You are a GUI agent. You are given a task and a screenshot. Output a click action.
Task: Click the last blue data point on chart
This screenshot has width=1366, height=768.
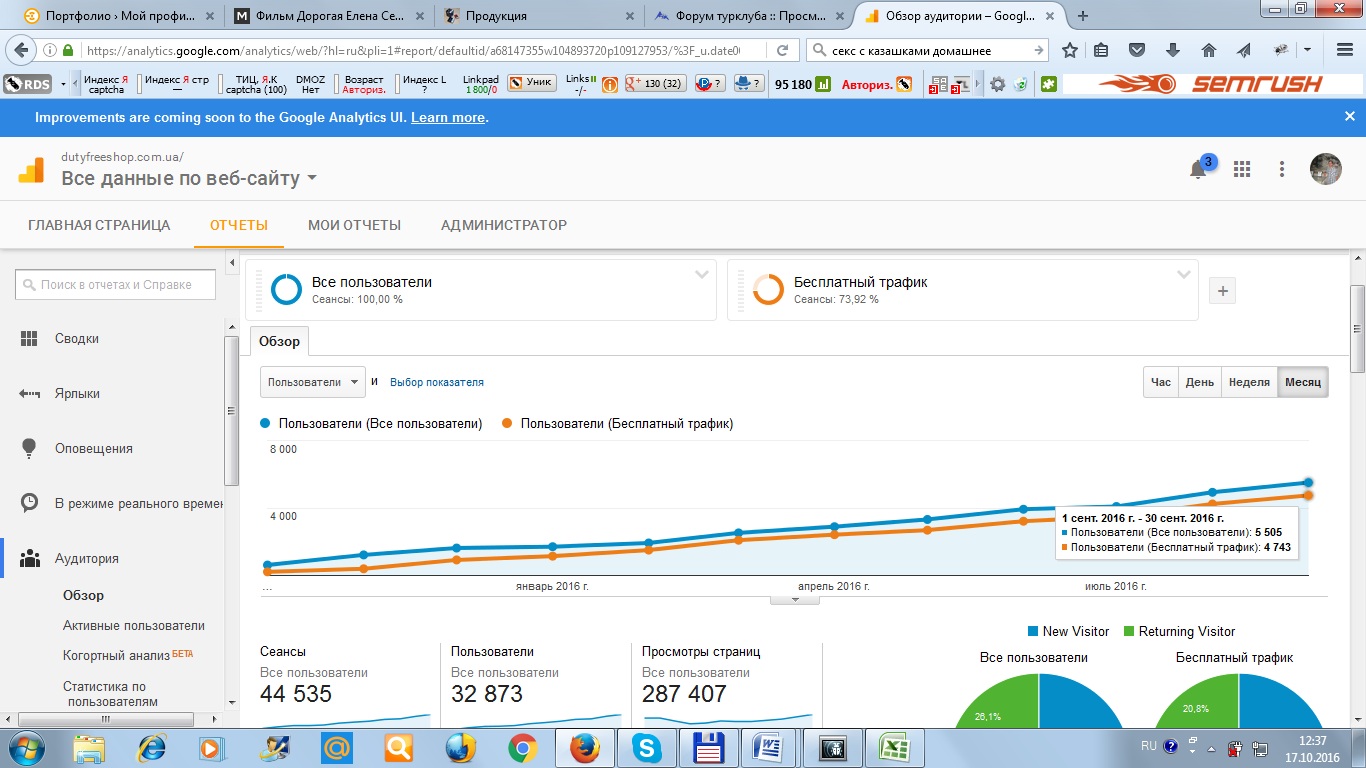(x=1308, y=483)
